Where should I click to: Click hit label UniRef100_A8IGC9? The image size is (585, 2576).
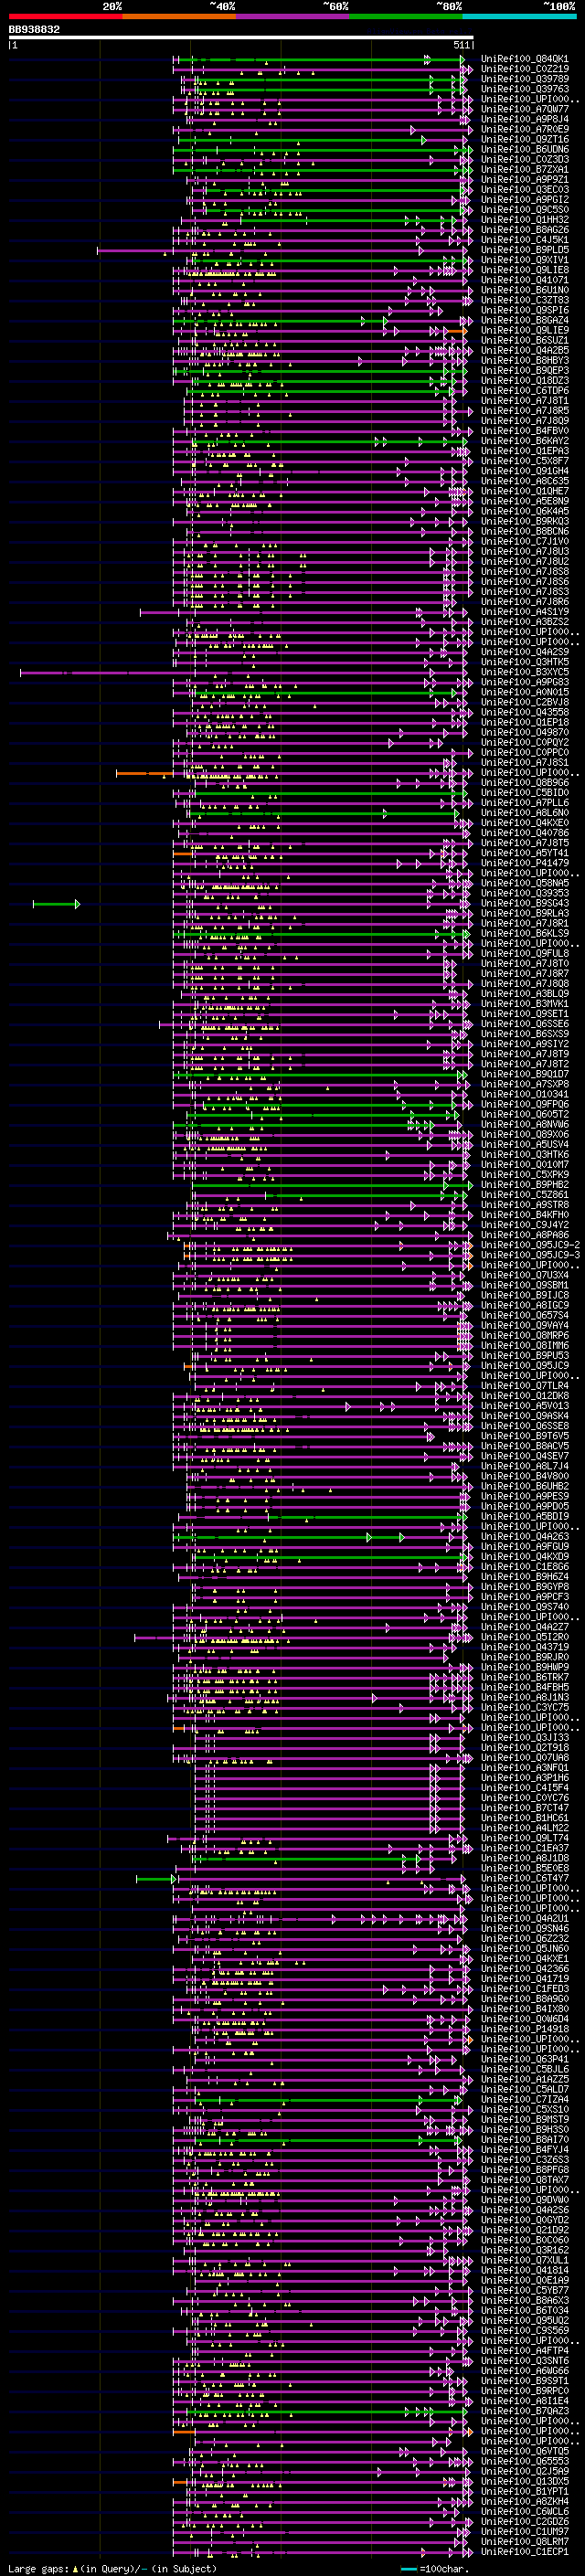click(x=524, y=1306)
